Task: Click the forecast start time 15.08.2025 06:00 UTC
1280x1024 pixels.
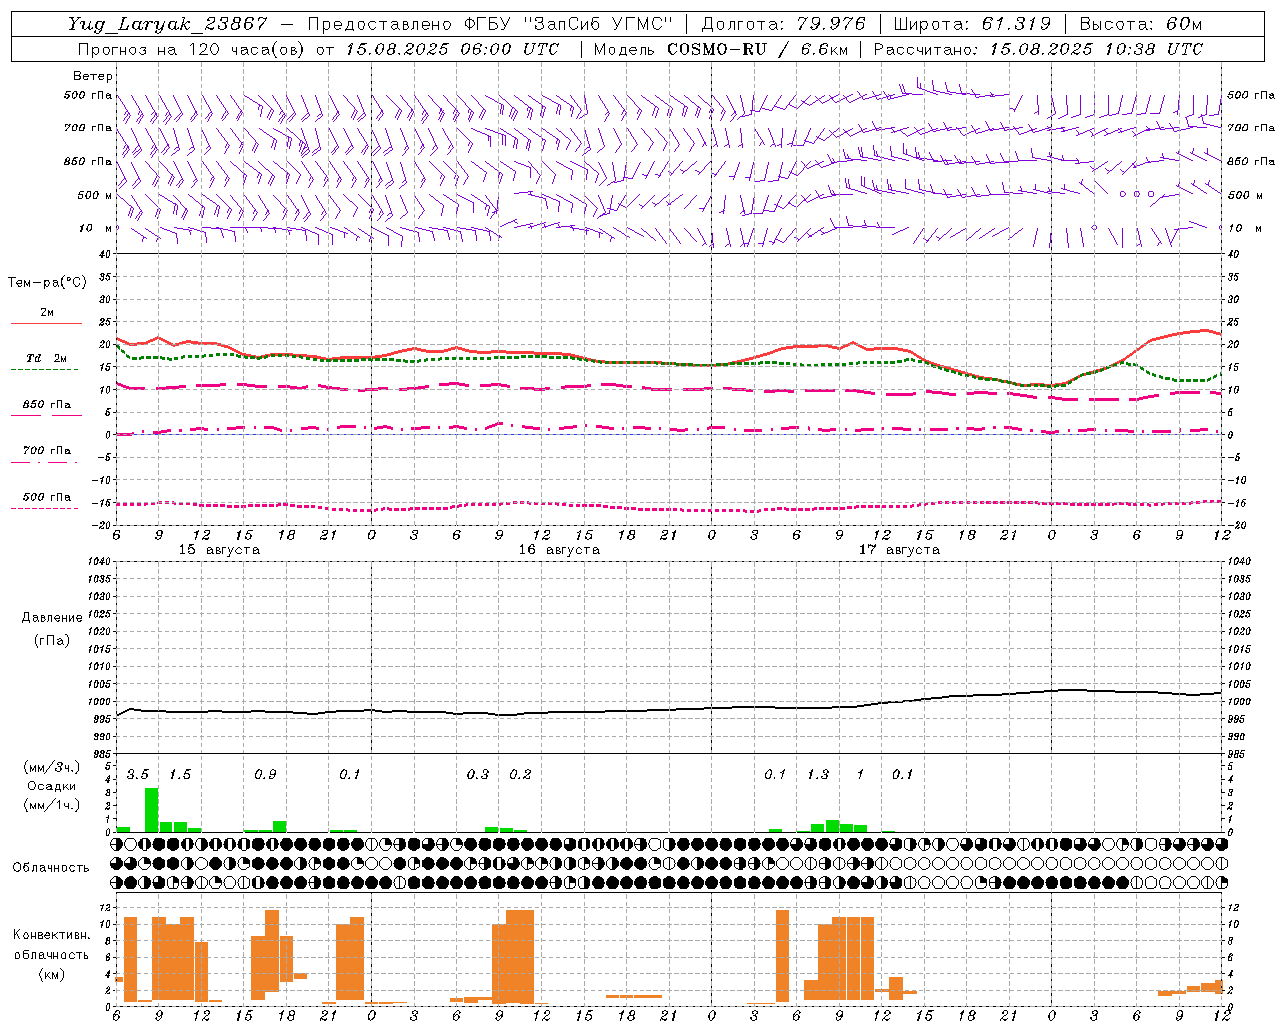Action: point(452,49)
